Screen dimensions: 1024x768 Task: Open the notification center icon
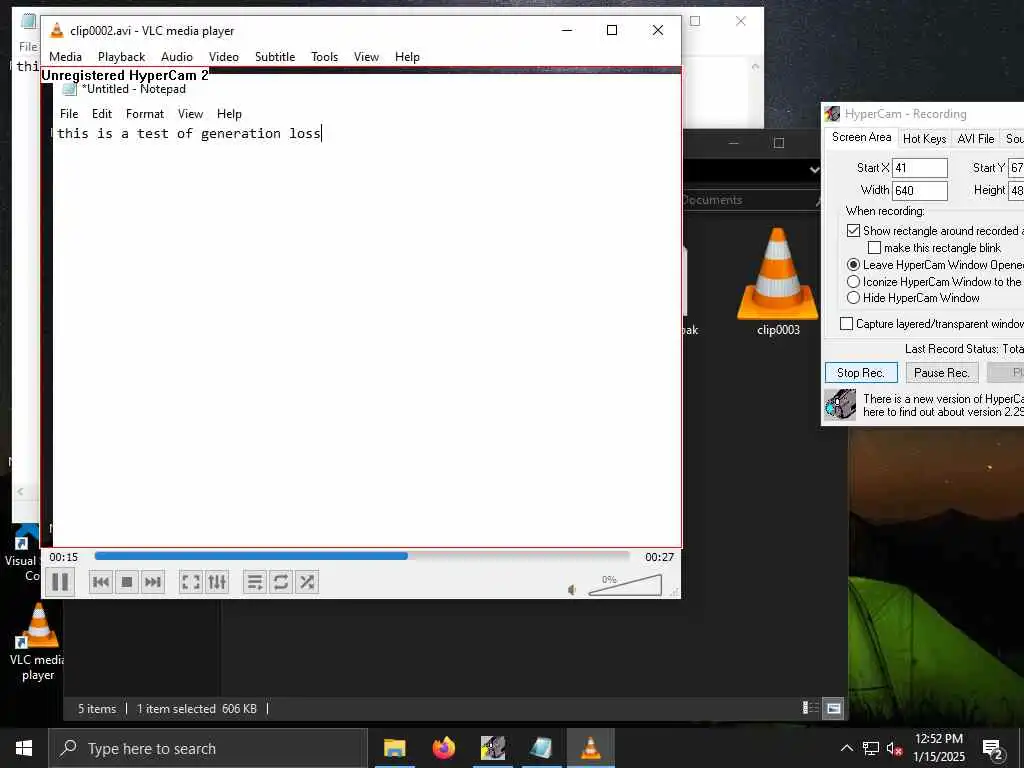click(993, 749)
